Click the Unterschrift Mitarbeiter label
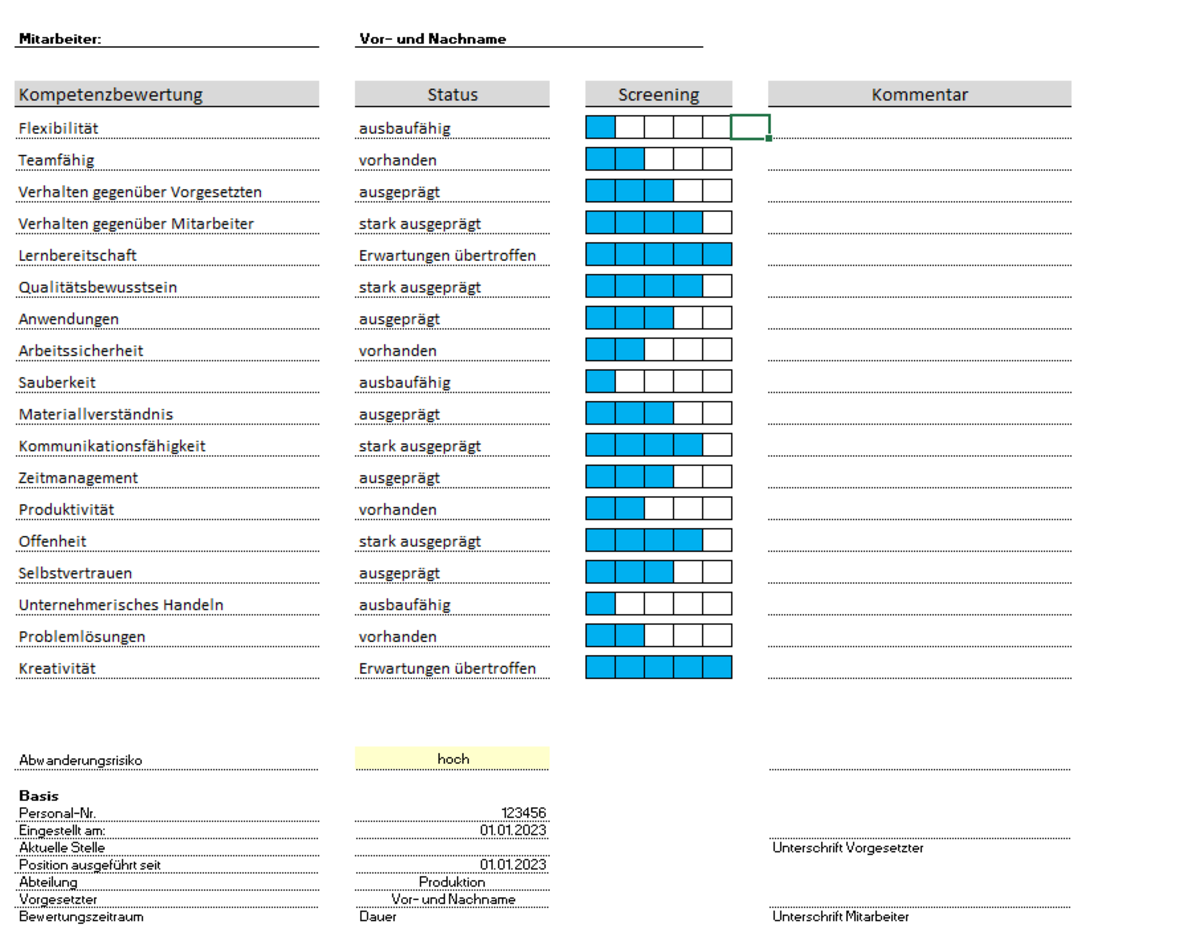 (841, 916)
